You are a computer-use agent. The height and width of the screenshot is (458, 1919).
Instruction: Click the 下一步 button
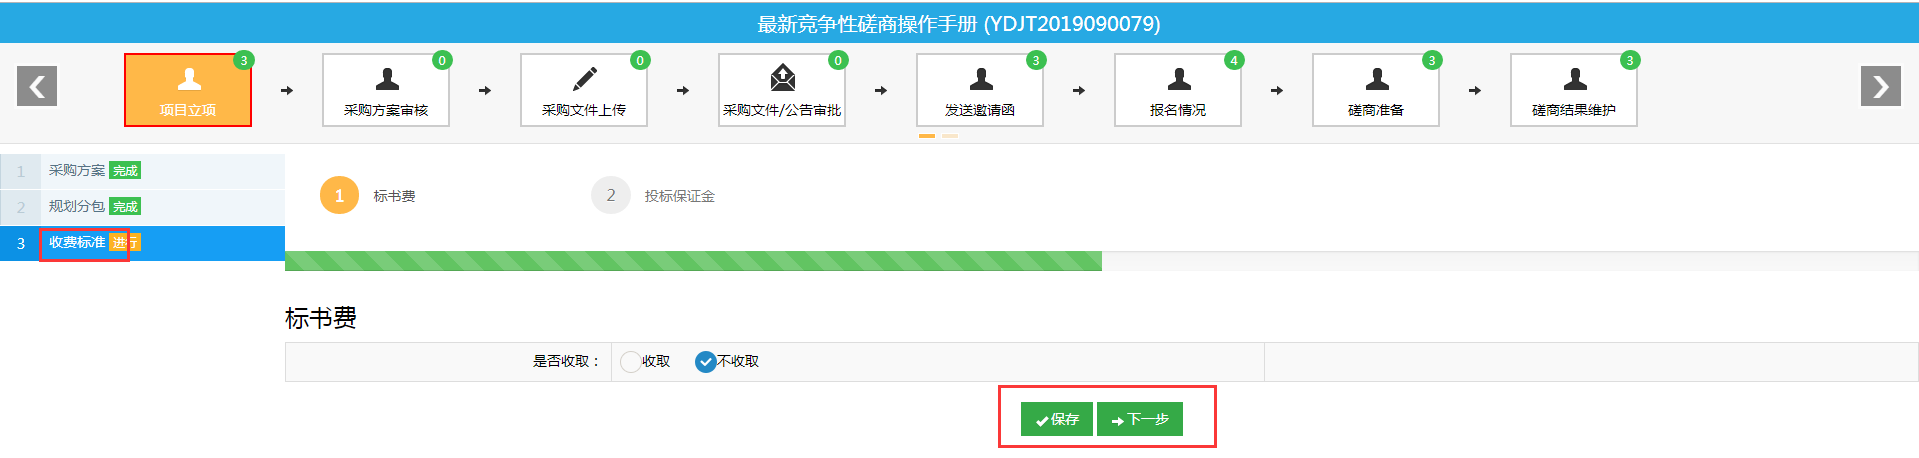[x=1140, y=419]
